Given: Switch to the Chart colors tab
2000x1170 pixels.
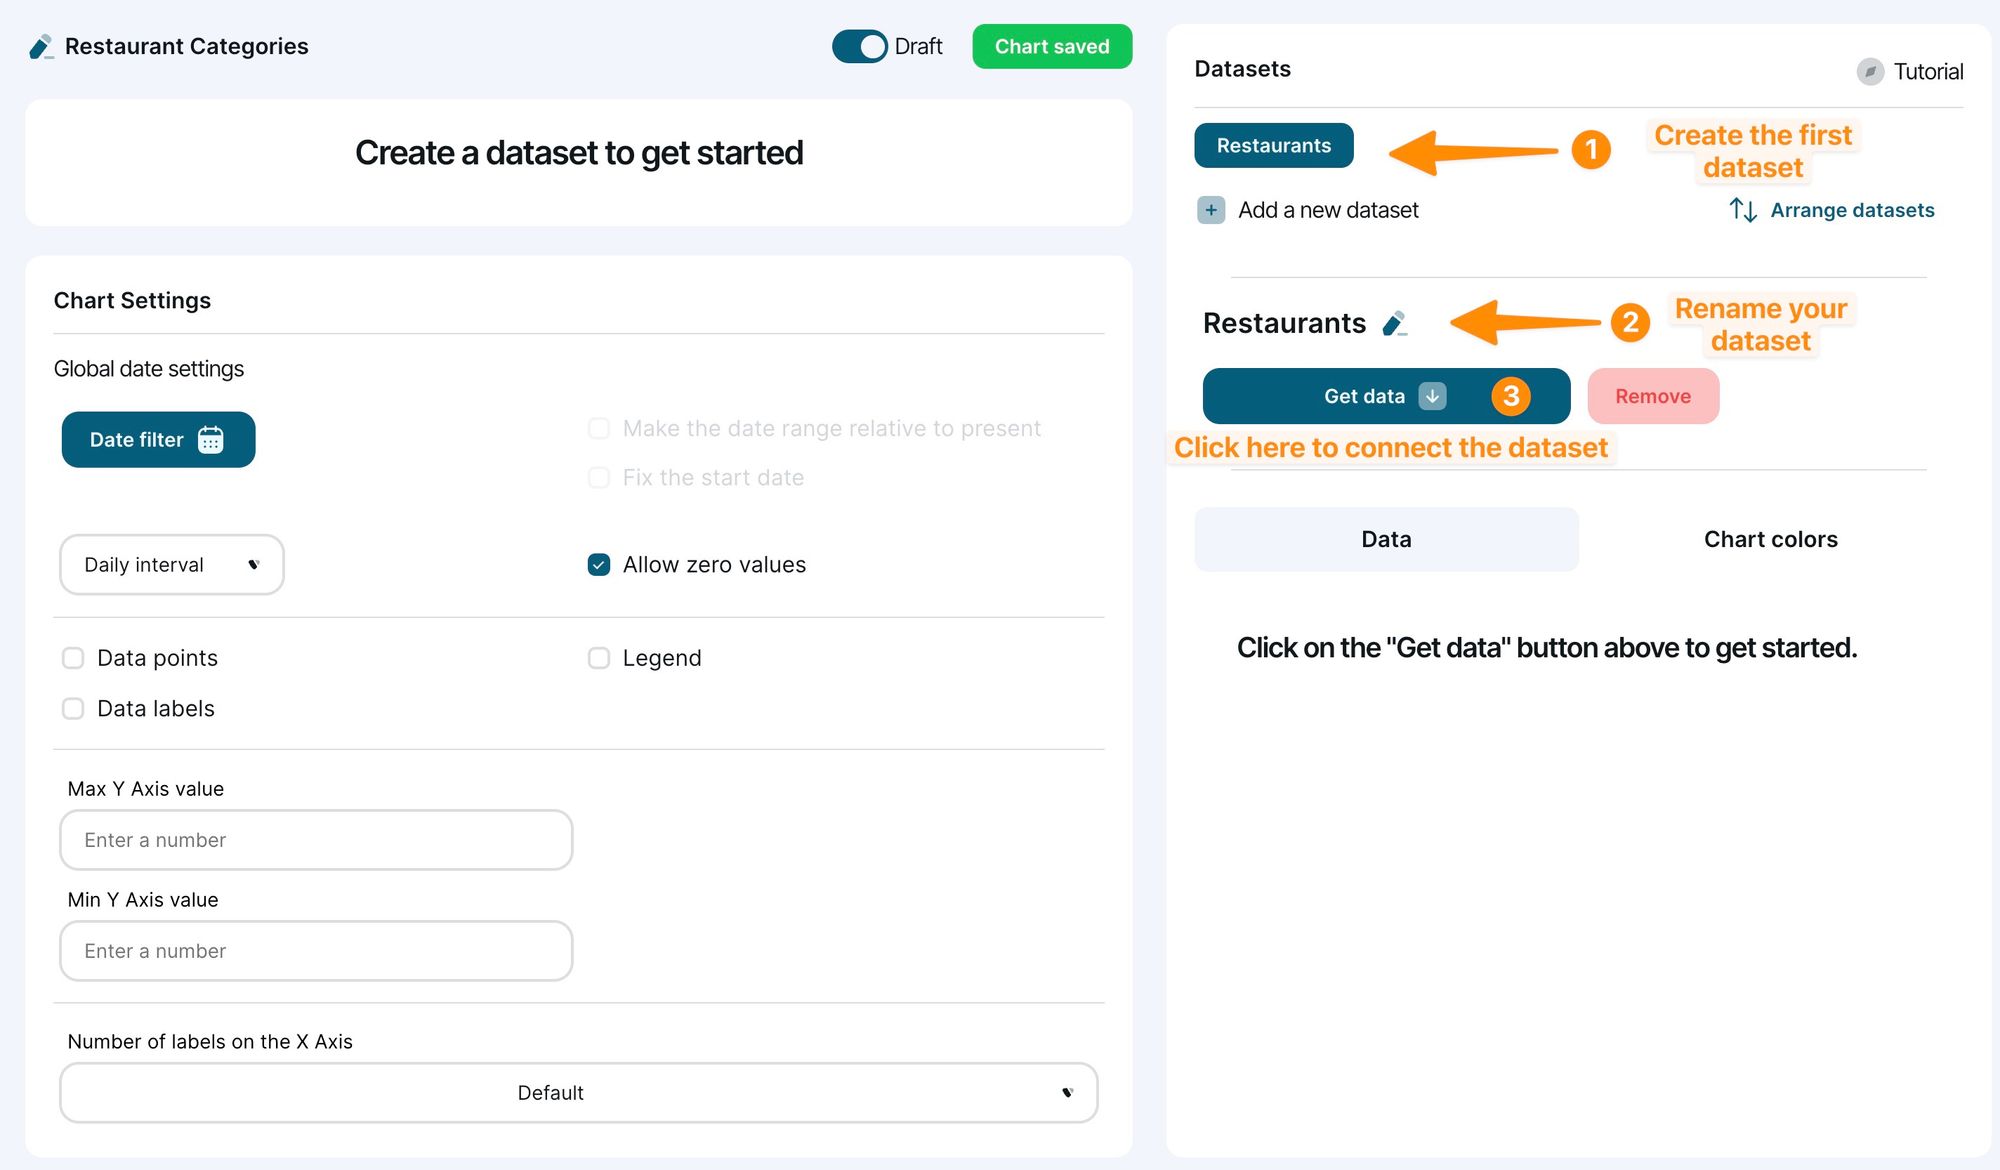Looking at the screenshot, I should pyautogui.click(x=1769, y=539).
